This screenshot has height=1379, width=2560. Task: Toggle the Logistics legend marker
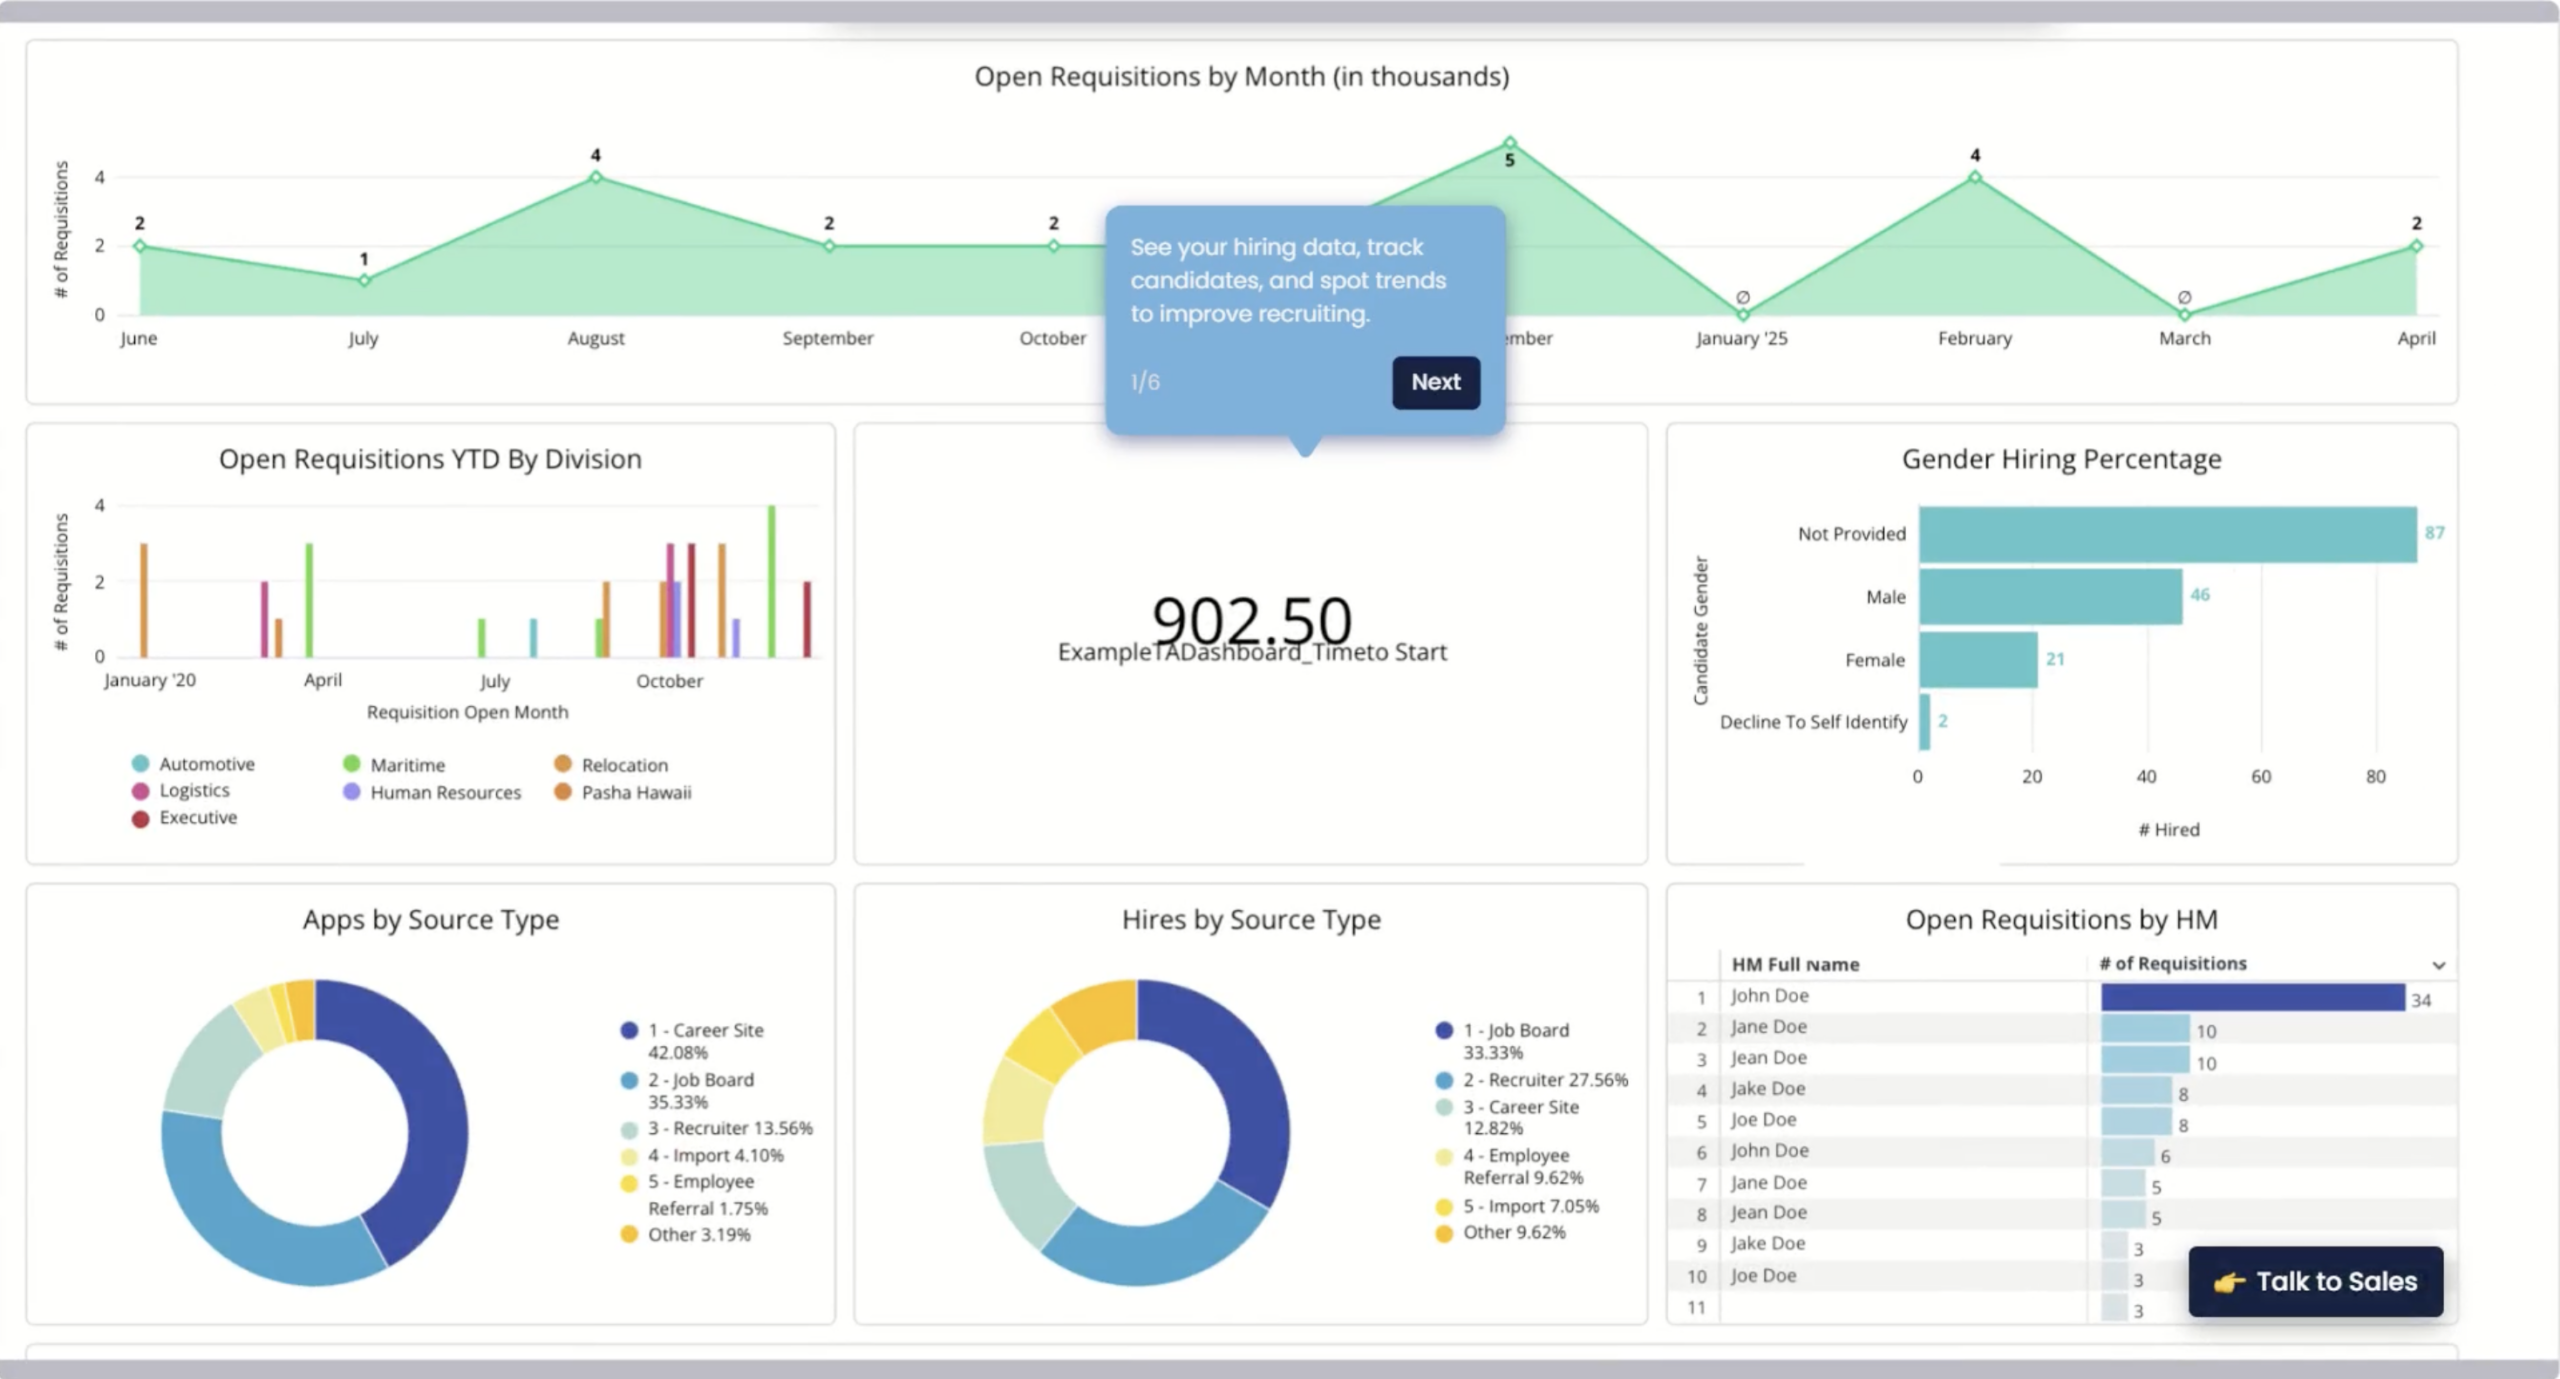(141, 791)
